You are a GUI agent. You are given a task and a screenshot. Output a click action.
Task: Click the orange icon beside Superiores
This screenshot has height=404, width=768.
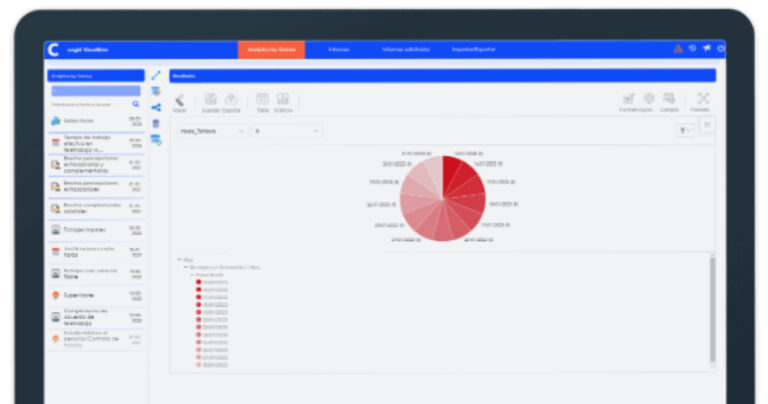tap(56, 295)
